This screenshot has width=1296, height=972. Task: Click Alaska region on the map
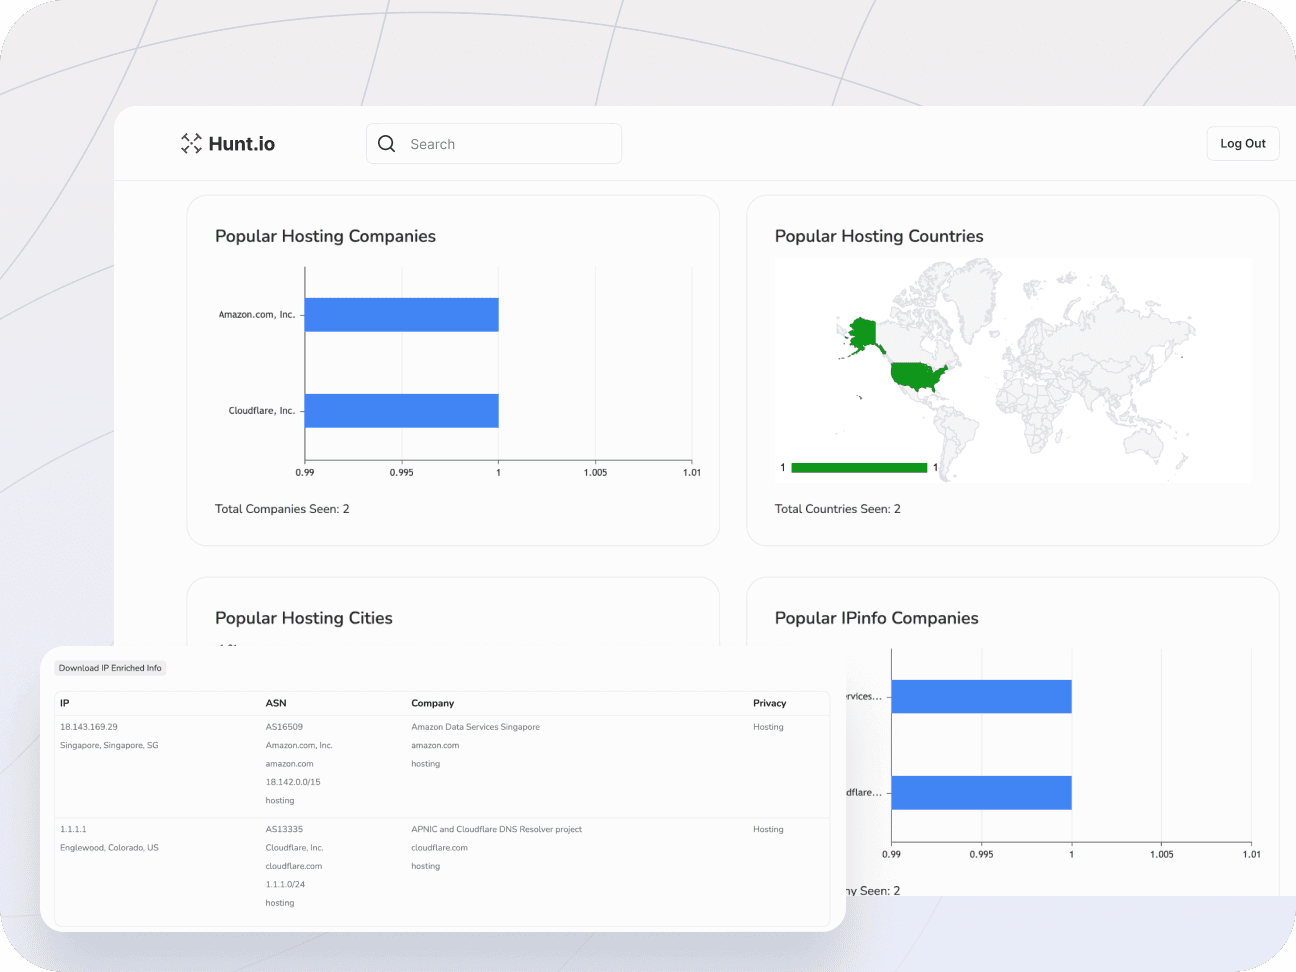coord(862,336)
